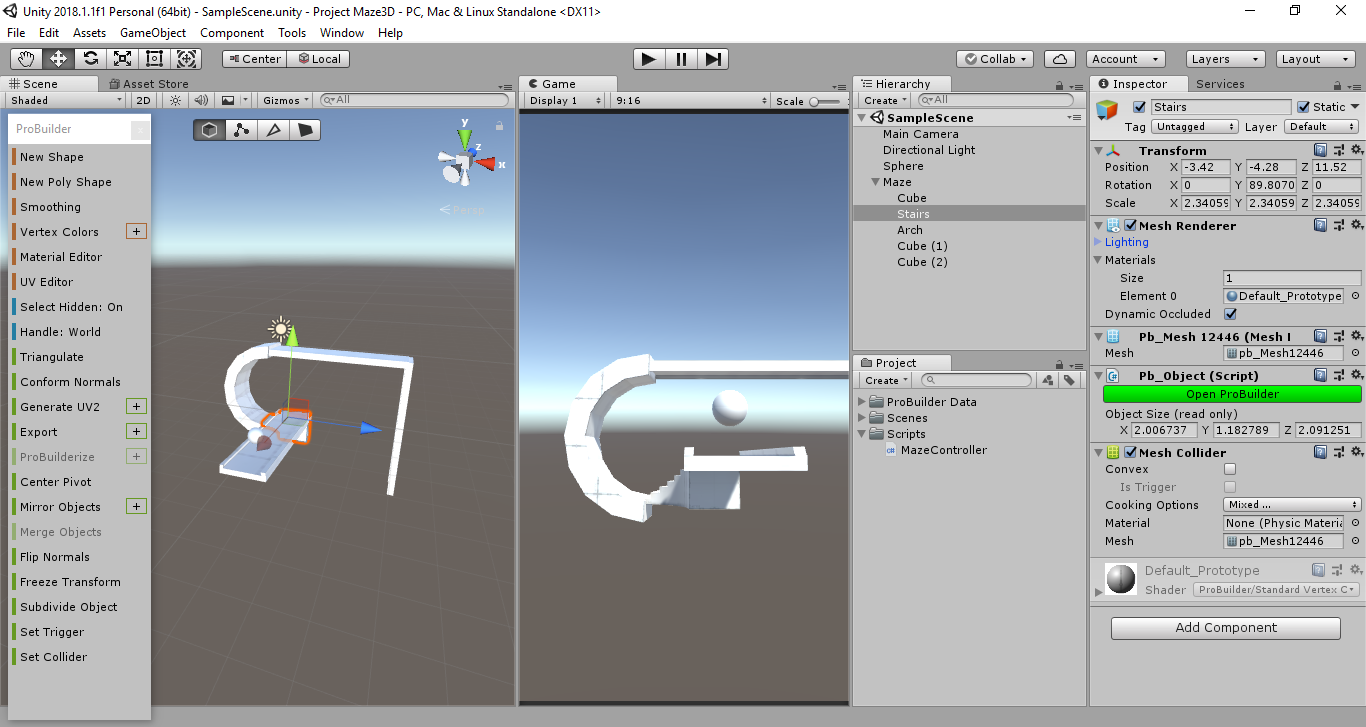Click Project search by type icon
Image resolution: width=1366 pixels, height=727 pixels.
point(1047,380)
